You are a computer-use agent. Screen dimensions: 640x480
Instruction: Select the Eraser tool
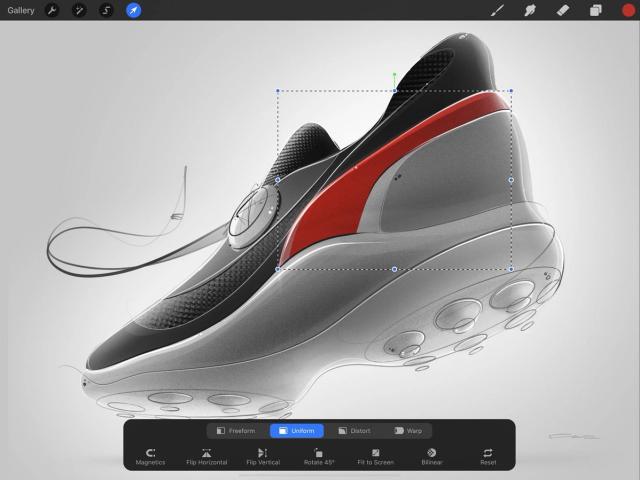tap(563, 10)
